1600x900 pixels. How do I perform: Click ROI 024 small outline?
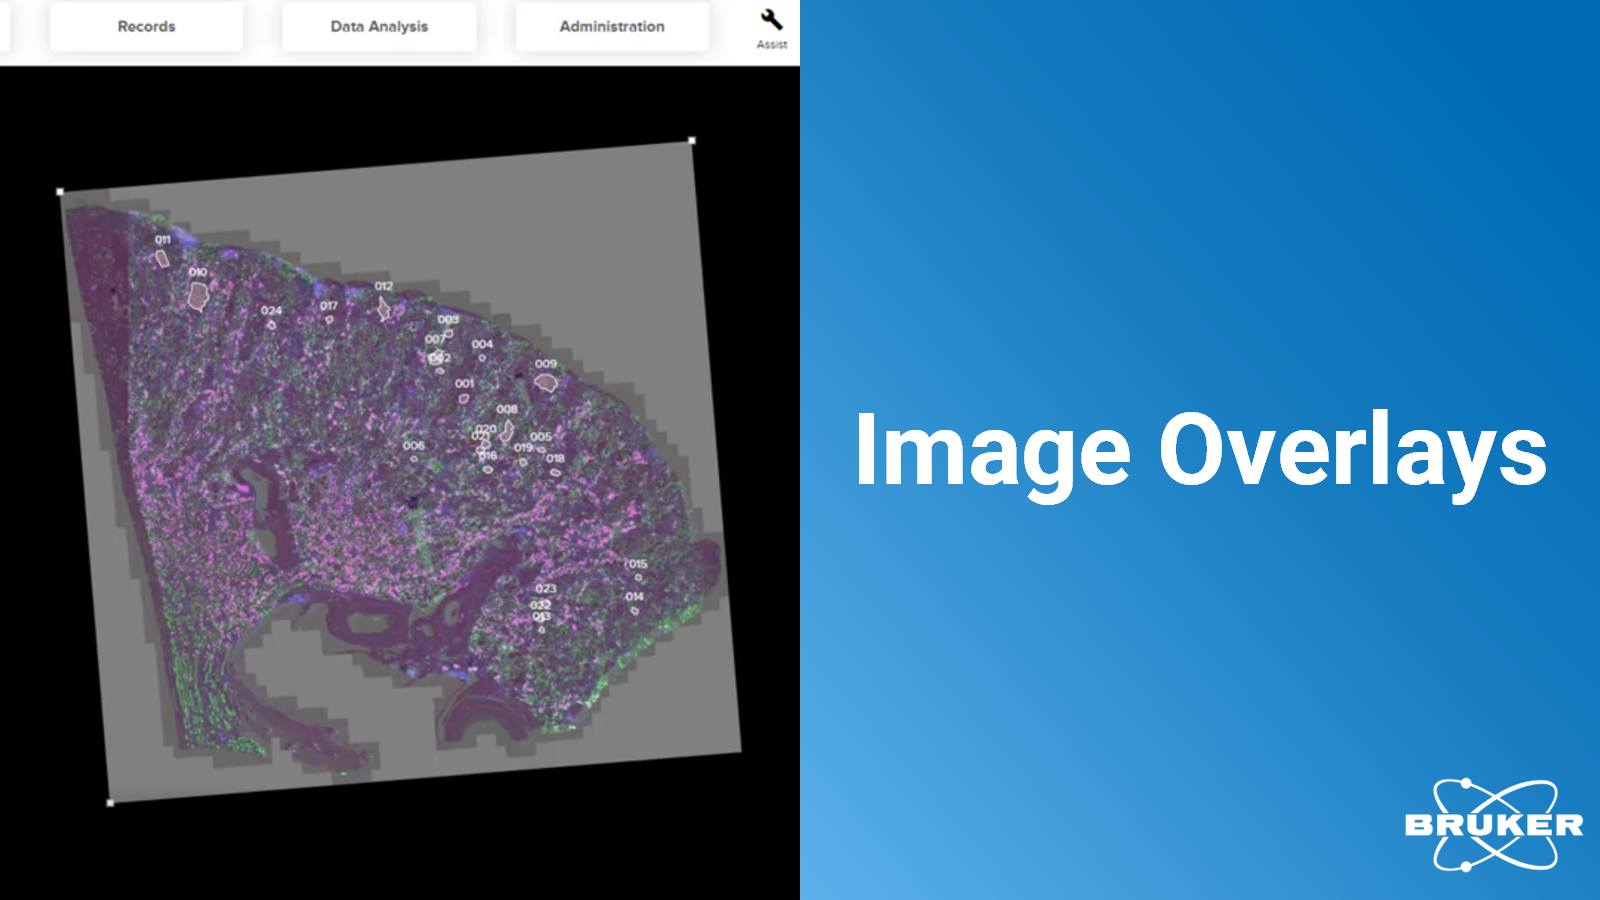(272, 324)
